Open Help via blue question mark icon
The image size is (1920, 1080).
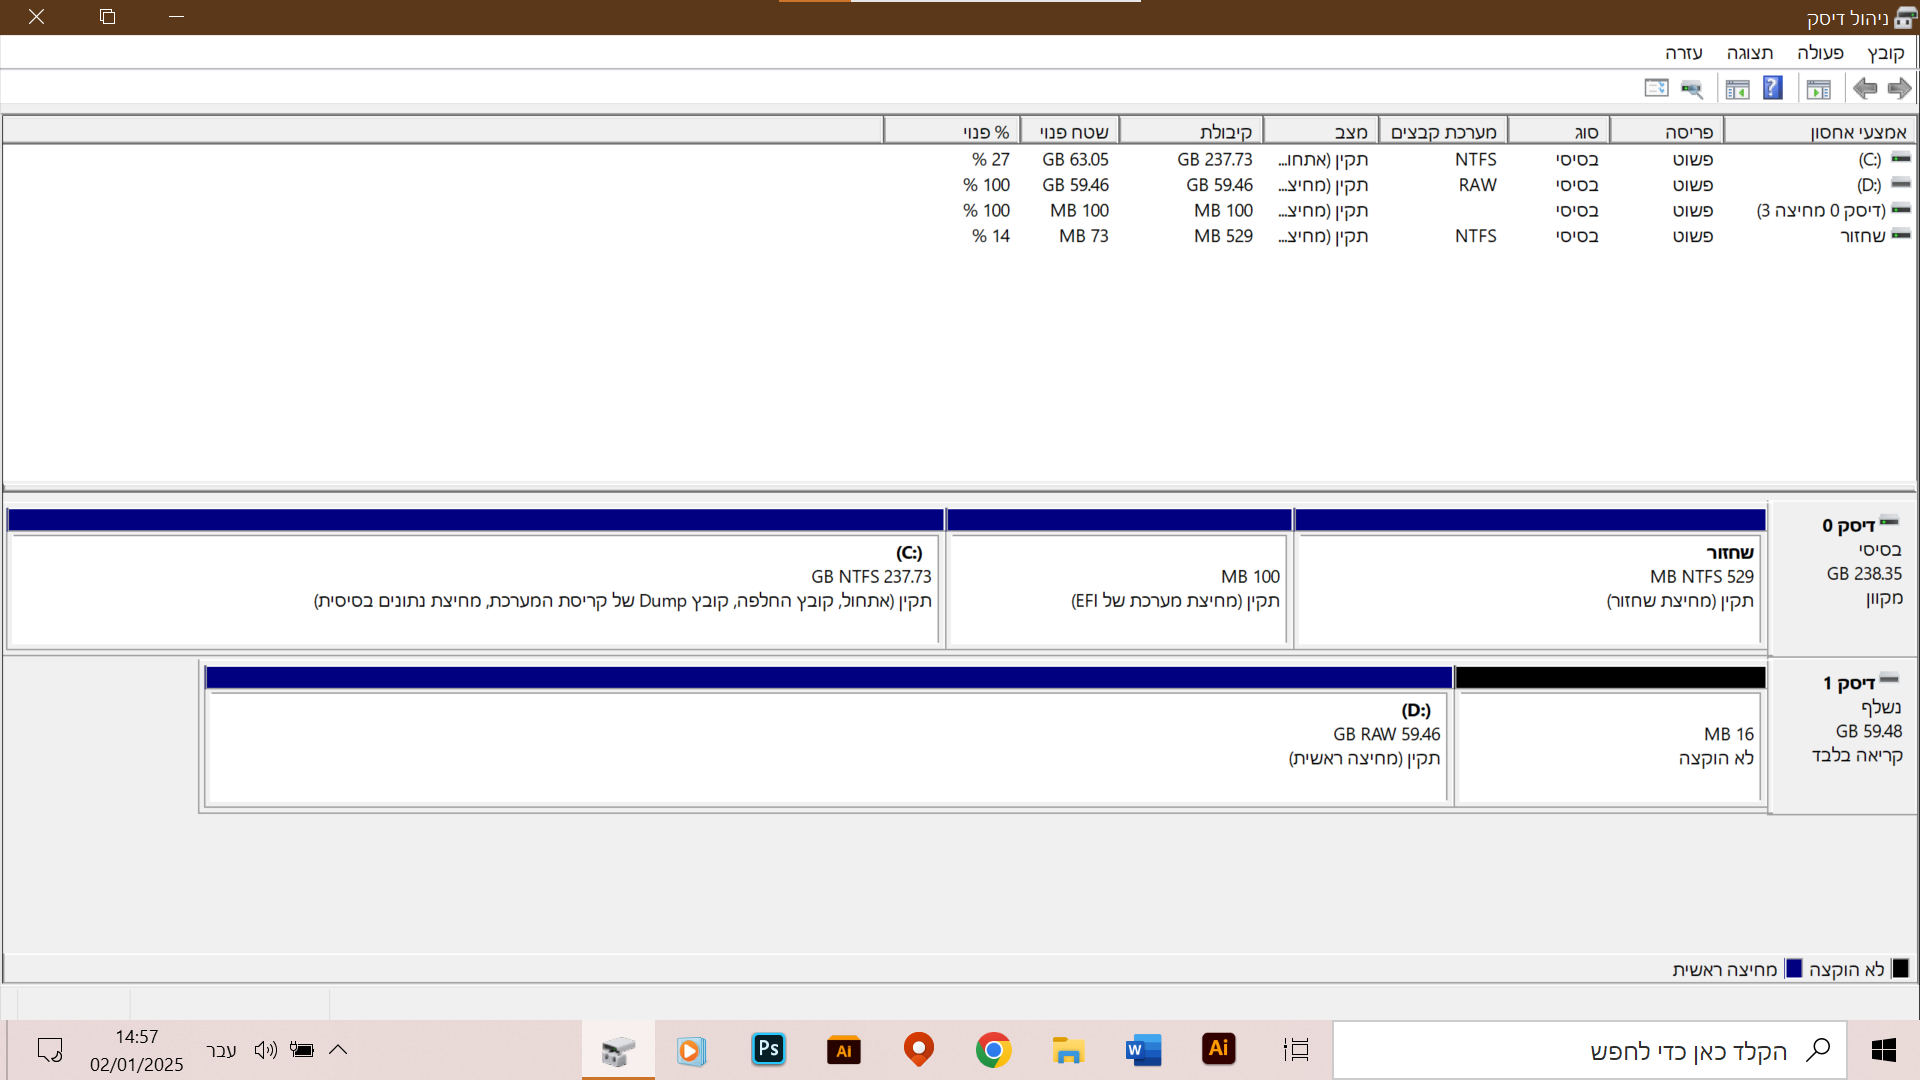[1773, 88]
